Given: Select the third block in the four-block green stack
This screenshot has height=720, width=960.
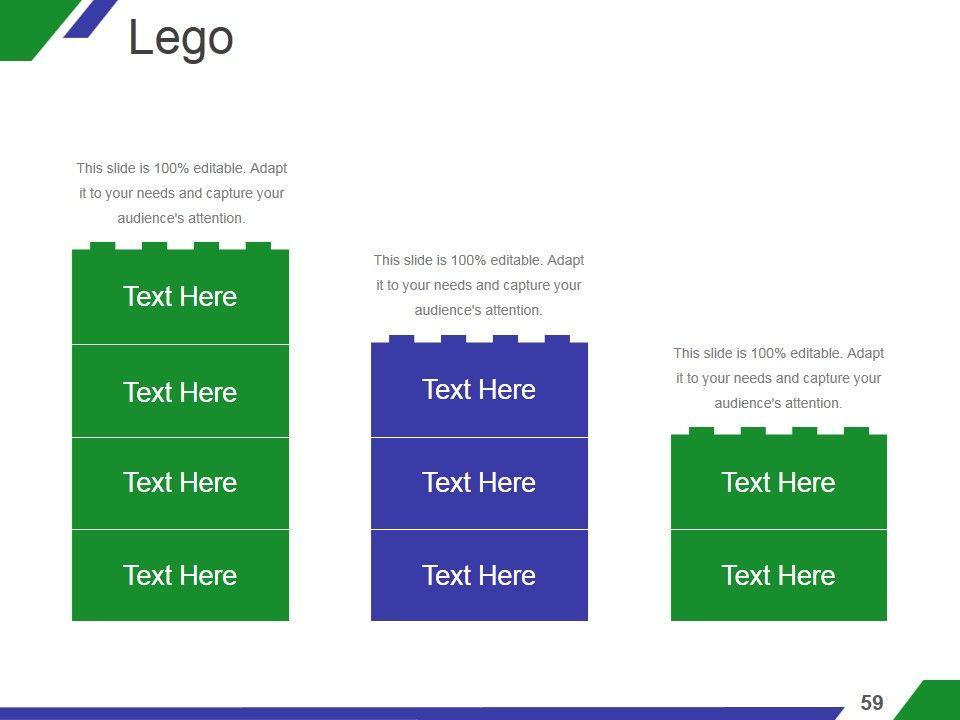Looking at the screenshot, I should tap(180, 483).
